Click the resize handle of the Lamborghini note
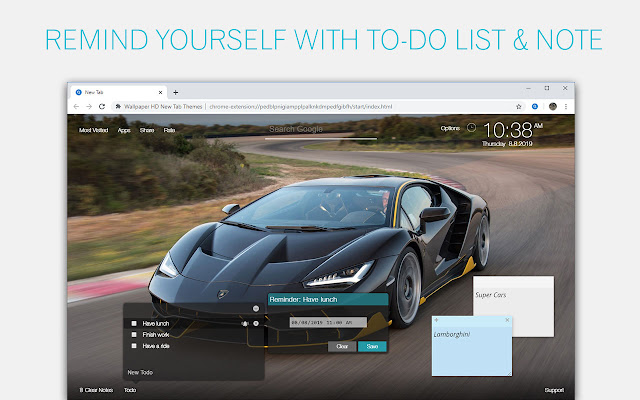Image resolution: width=640 pixels, height=400 pixels. point(509,373)
